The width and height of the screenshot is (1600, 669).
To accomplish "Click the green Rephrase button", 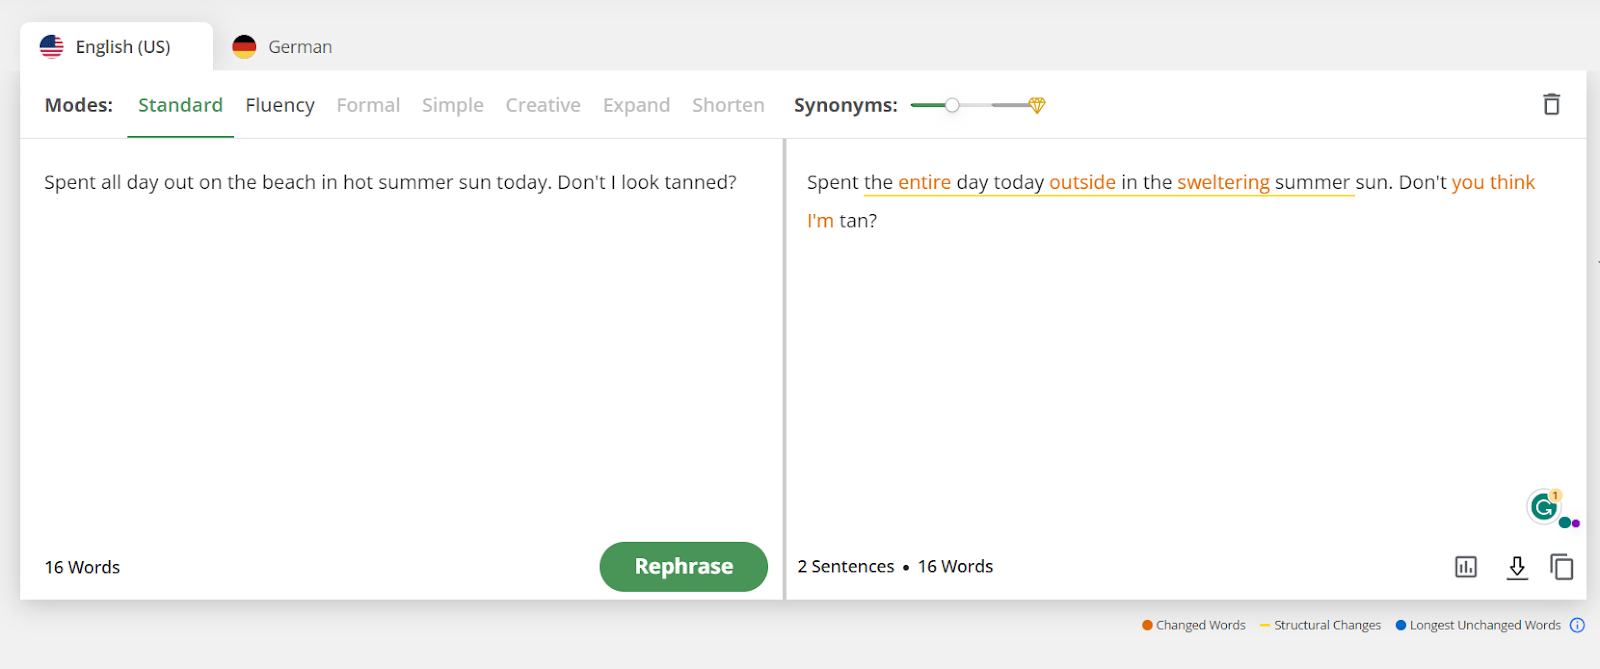I will [x=684, y=567].
